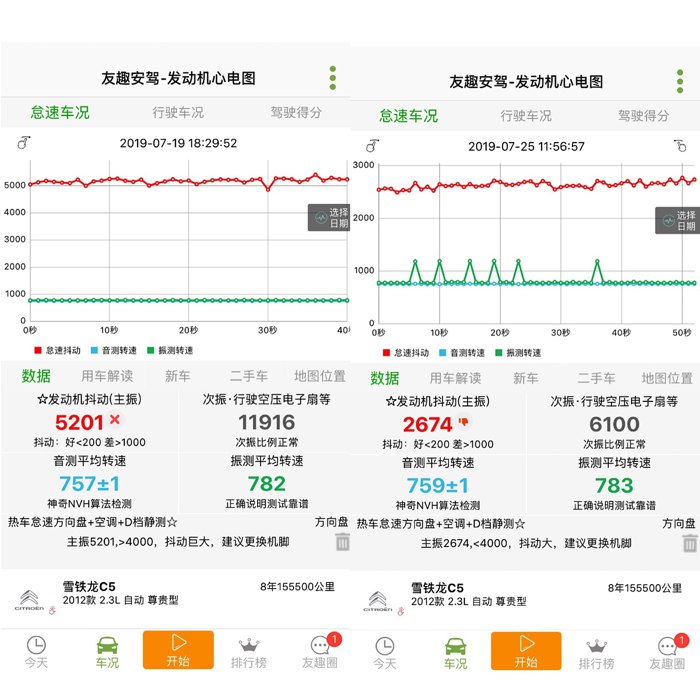This screenshot has width=700, height=698.
Task: Open date picker button on right screen
Action: click(677, 220)
